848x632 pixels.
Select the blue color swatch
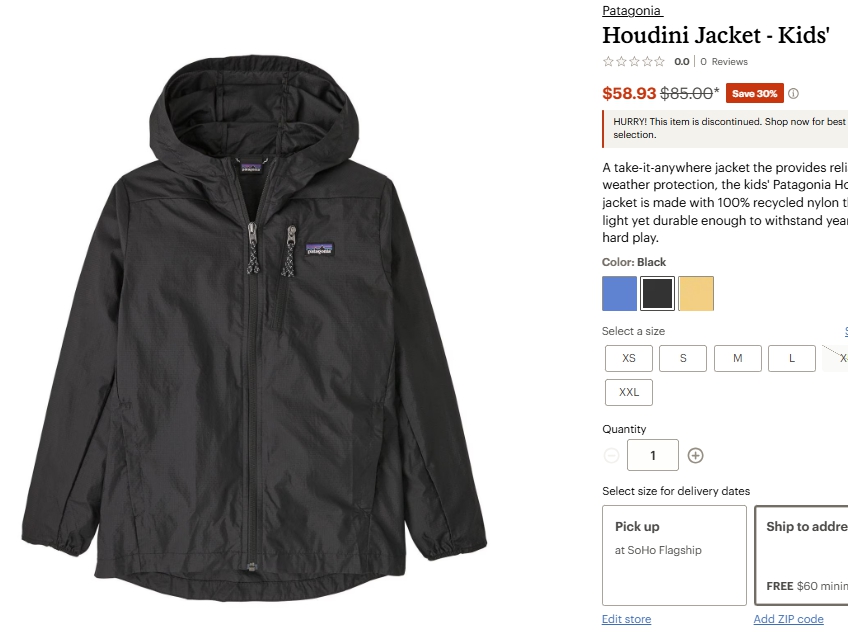click(619, 294)
